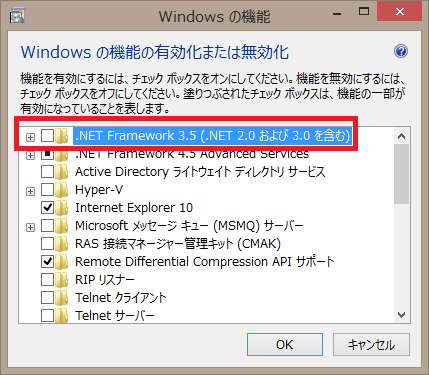Check the Microsoft メッセージ キュー (MSMQ) box
Image resolution: width=429 pixels, height=375 pixels.
coord(47,226)
